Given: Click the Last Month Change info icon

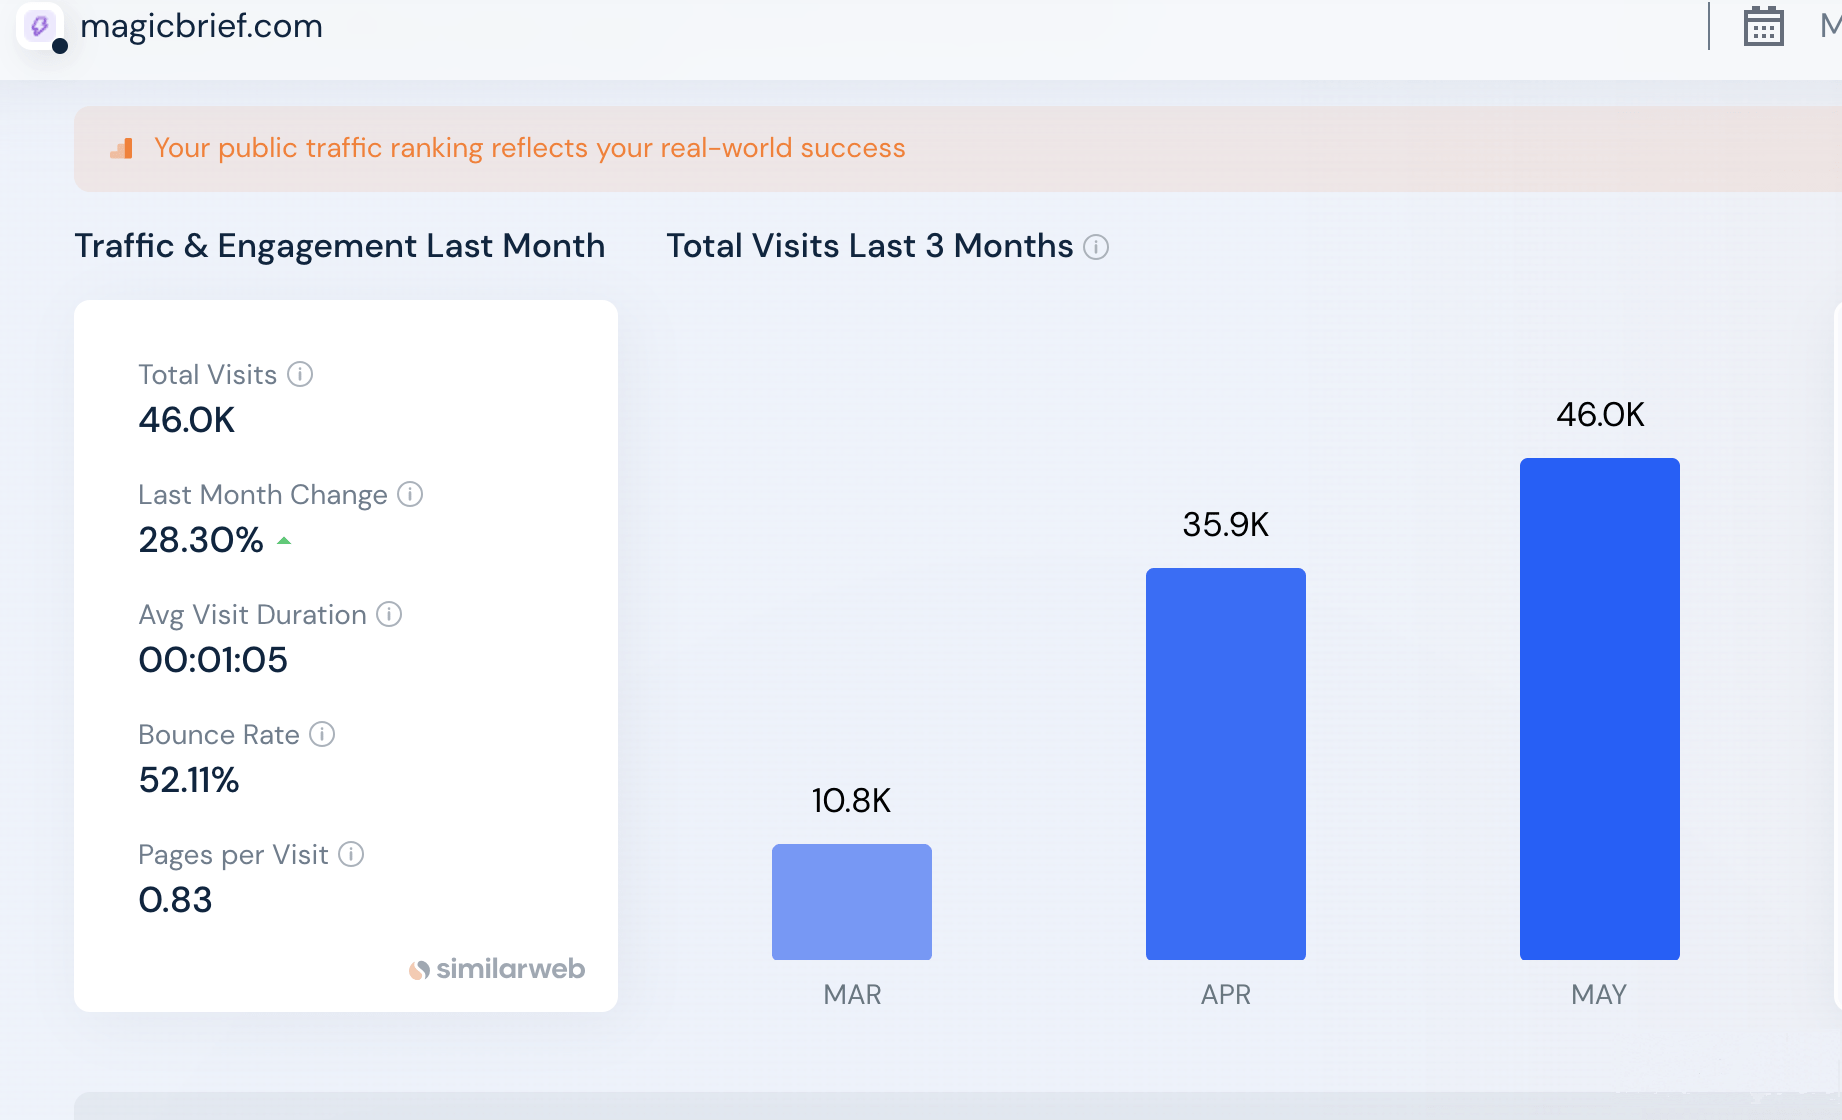Looking at the screenshot, I should pos(410,494).
